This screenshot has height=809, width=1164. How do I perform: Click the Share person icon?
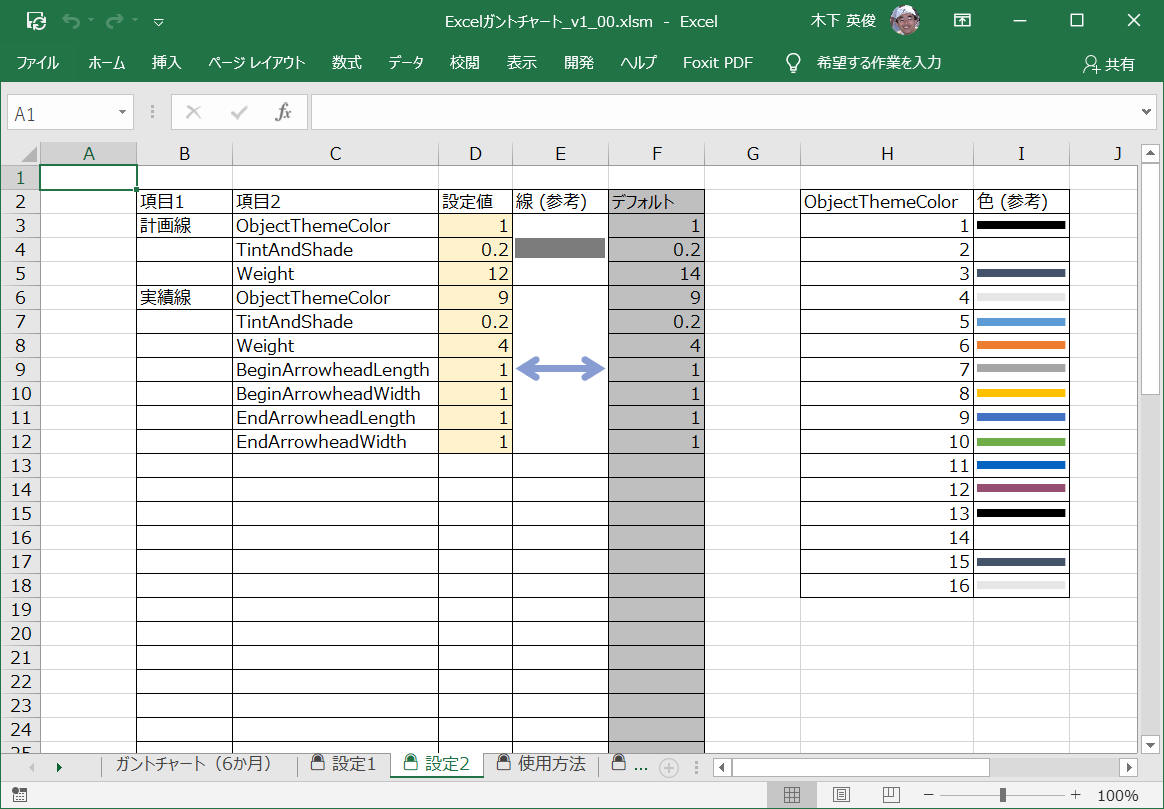click(1091, 63)
